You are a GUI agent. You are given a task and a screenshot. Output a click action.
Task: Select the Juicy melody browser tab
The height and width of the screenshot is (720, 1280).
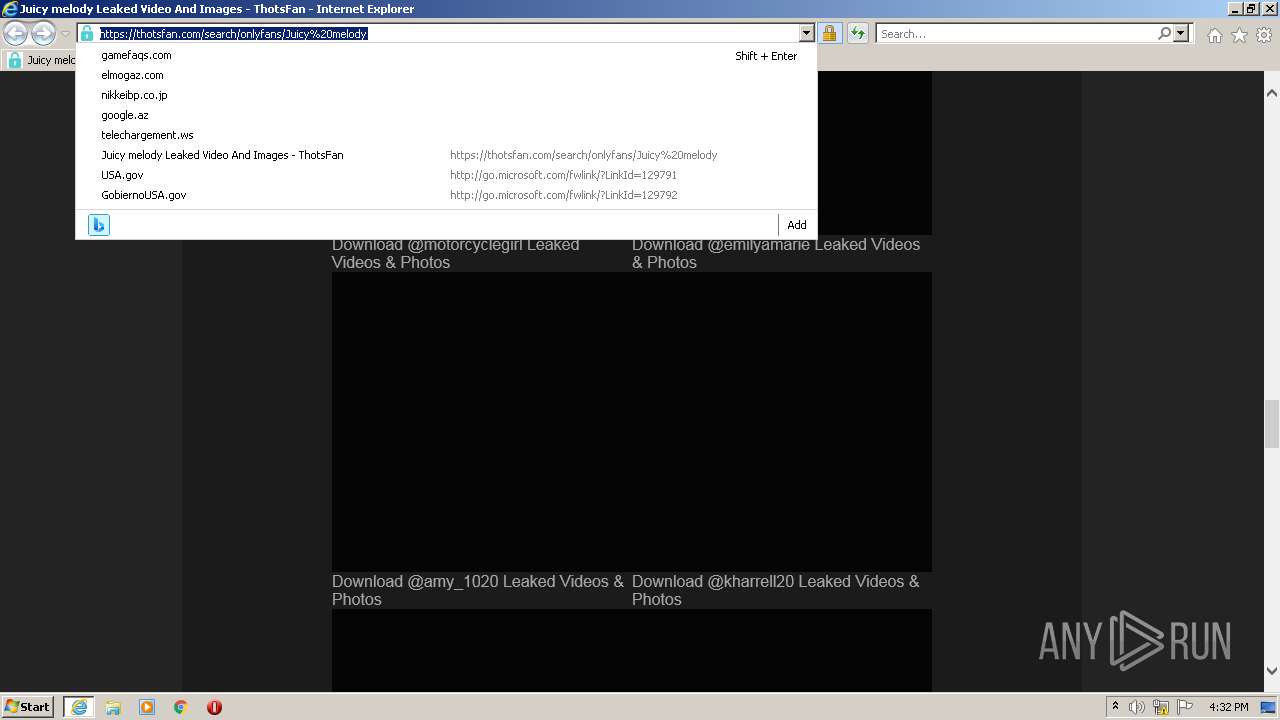(40, 60)
